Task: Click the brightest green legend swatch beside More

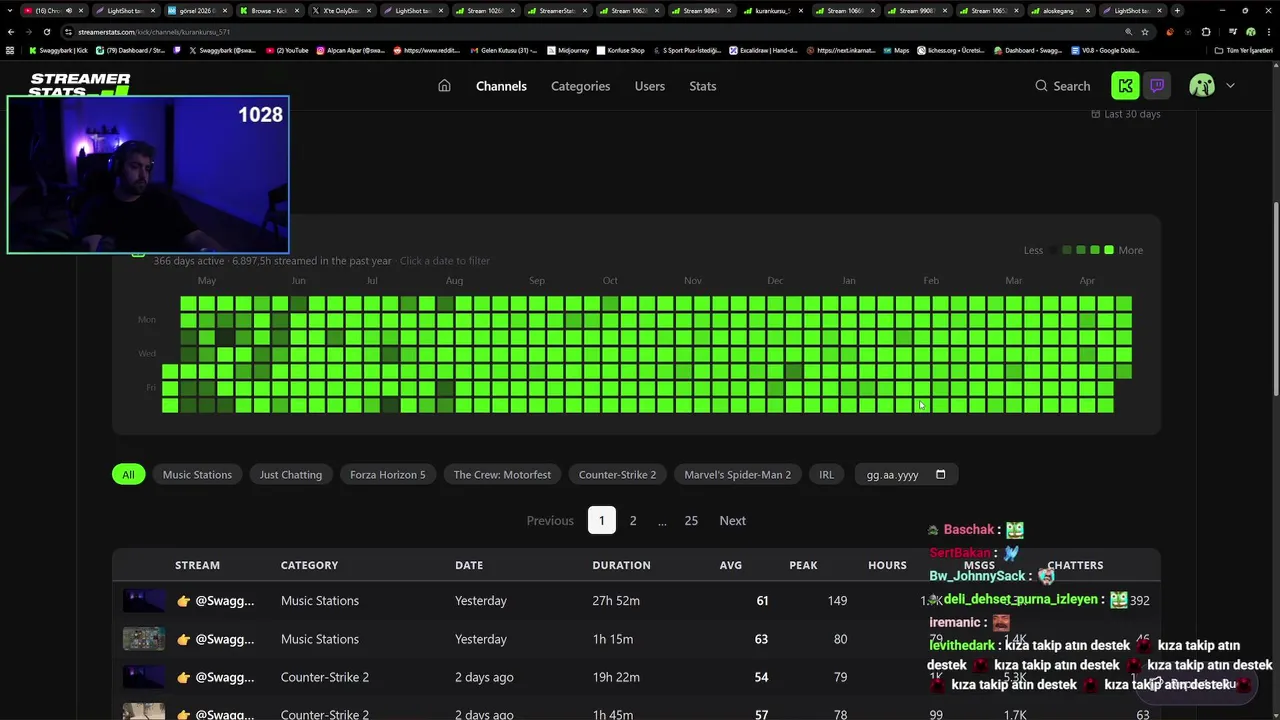Action: (1108, 250)
